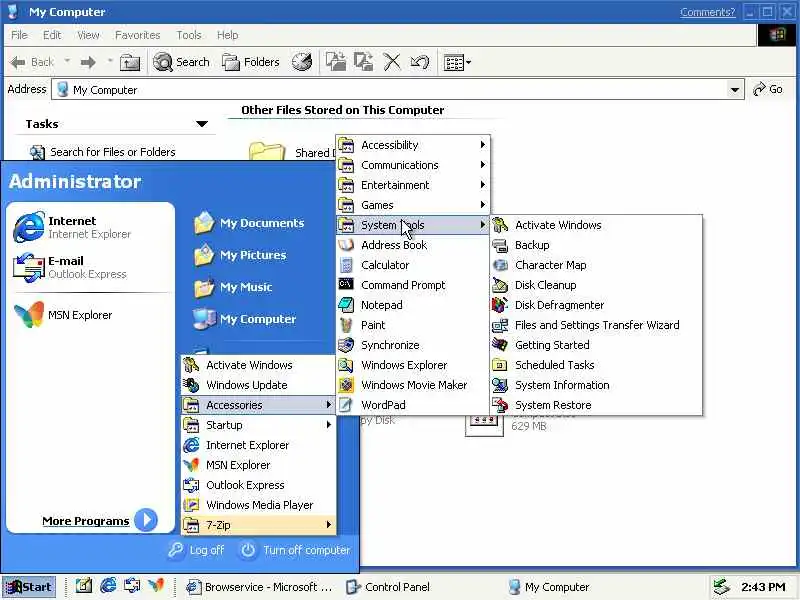Launch Windows Movie Maker
Screen dimensions: 800x600
(x=413, y=385)
